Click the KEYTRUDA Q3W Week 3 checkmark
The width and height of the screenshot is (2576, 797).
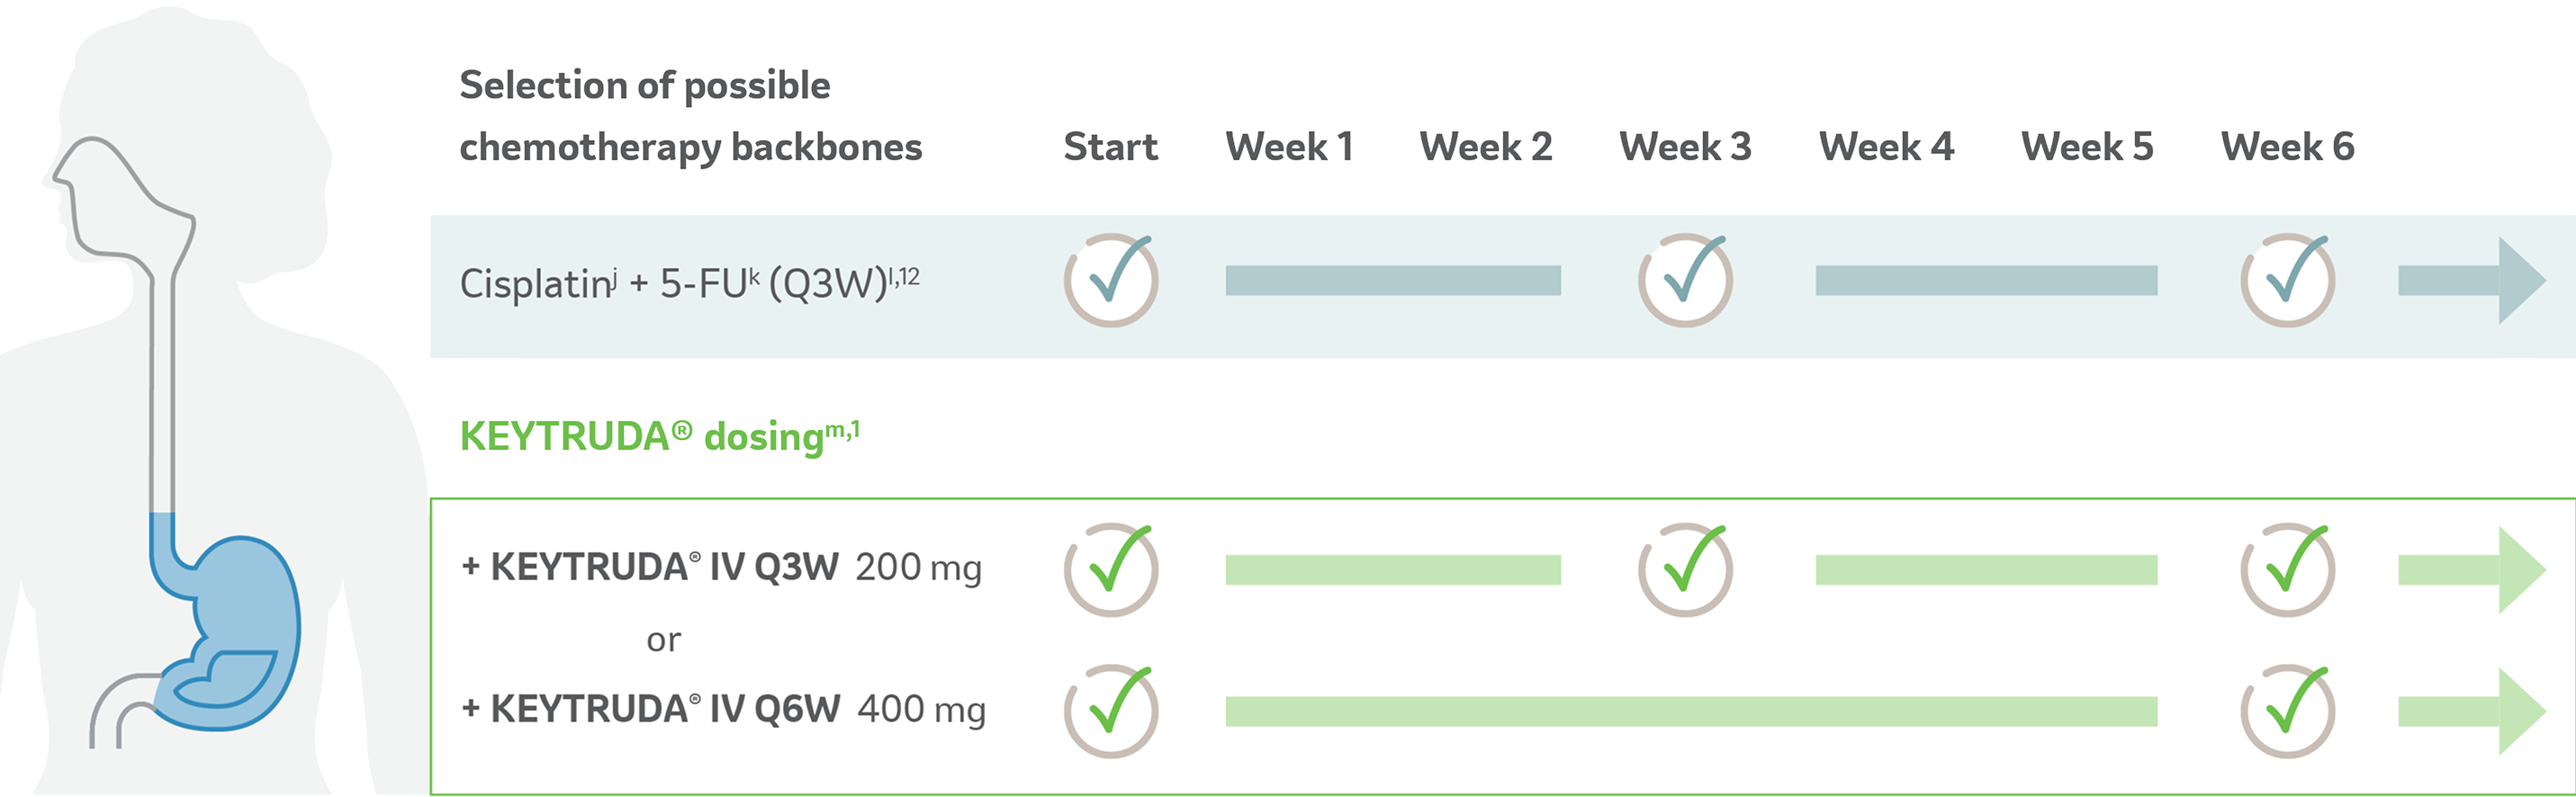pos(1685,570)
